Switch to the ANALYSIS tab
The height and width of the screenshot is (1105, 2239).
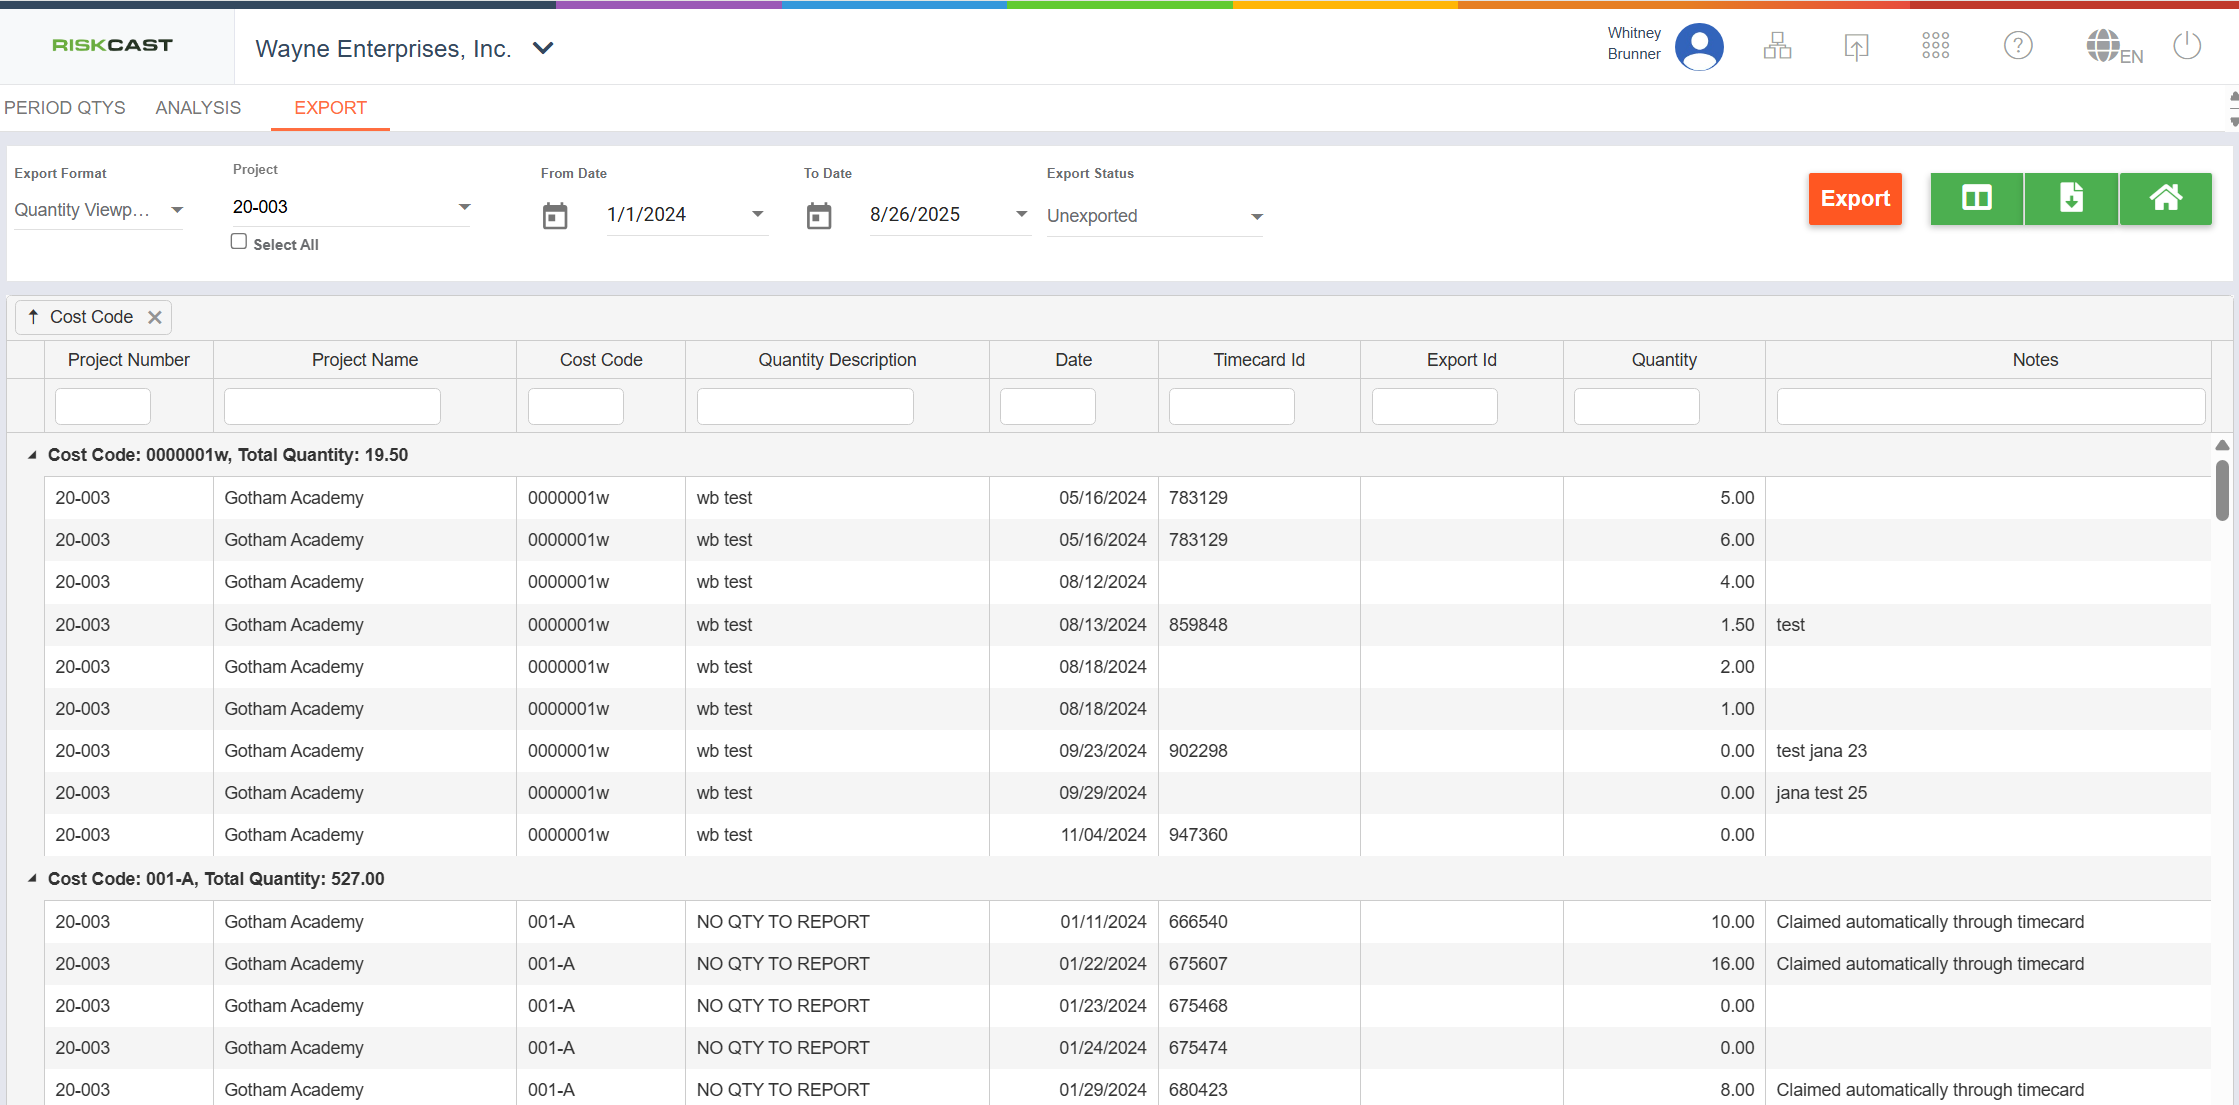198,108
